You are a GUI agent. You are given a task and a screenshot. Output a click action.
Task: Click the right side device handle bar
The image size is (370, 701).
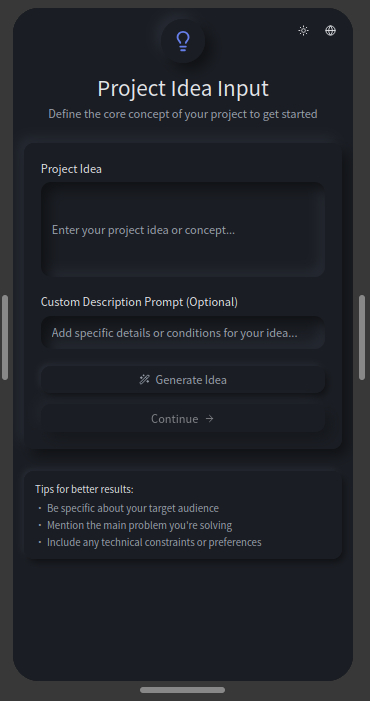pyautogui.click(x=362, y=338)
